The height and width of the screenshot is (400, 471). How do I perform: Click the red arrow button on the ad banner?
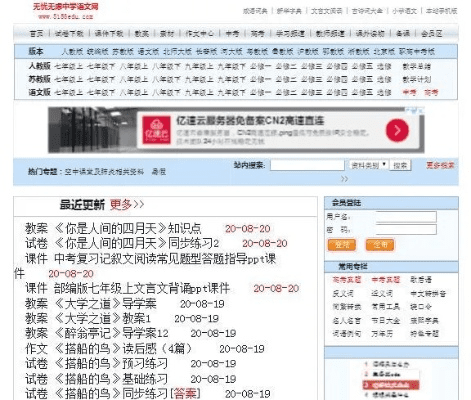pos(397,130)
